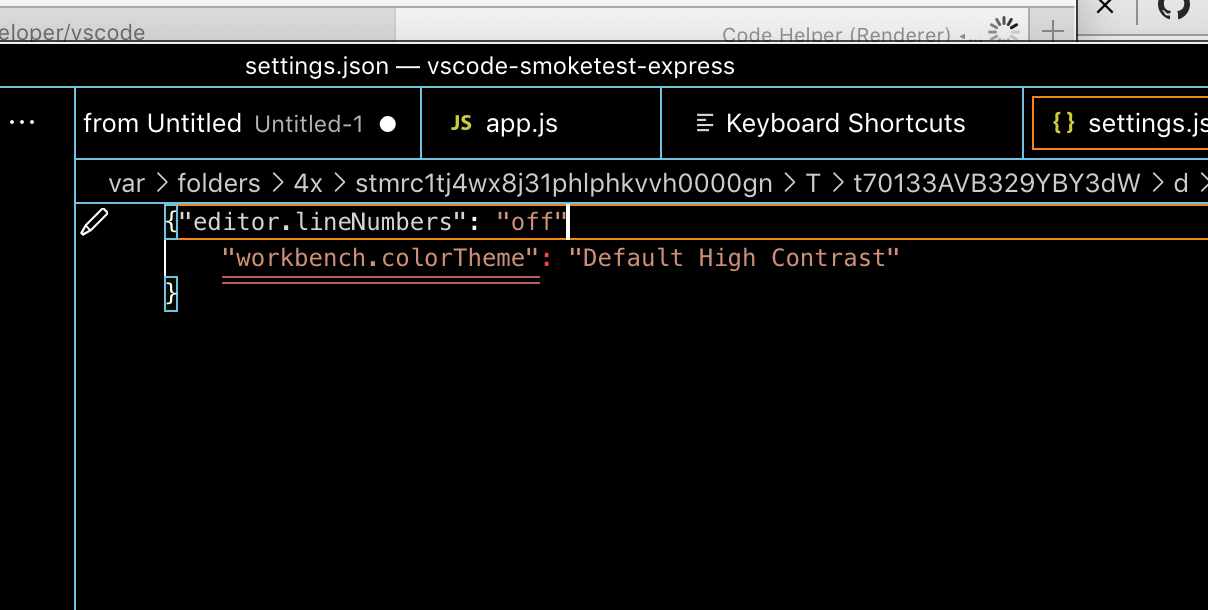The image size is (1208, 610).
Task: Click the browser new tab plus button
Action: [x=1052, y=32]
